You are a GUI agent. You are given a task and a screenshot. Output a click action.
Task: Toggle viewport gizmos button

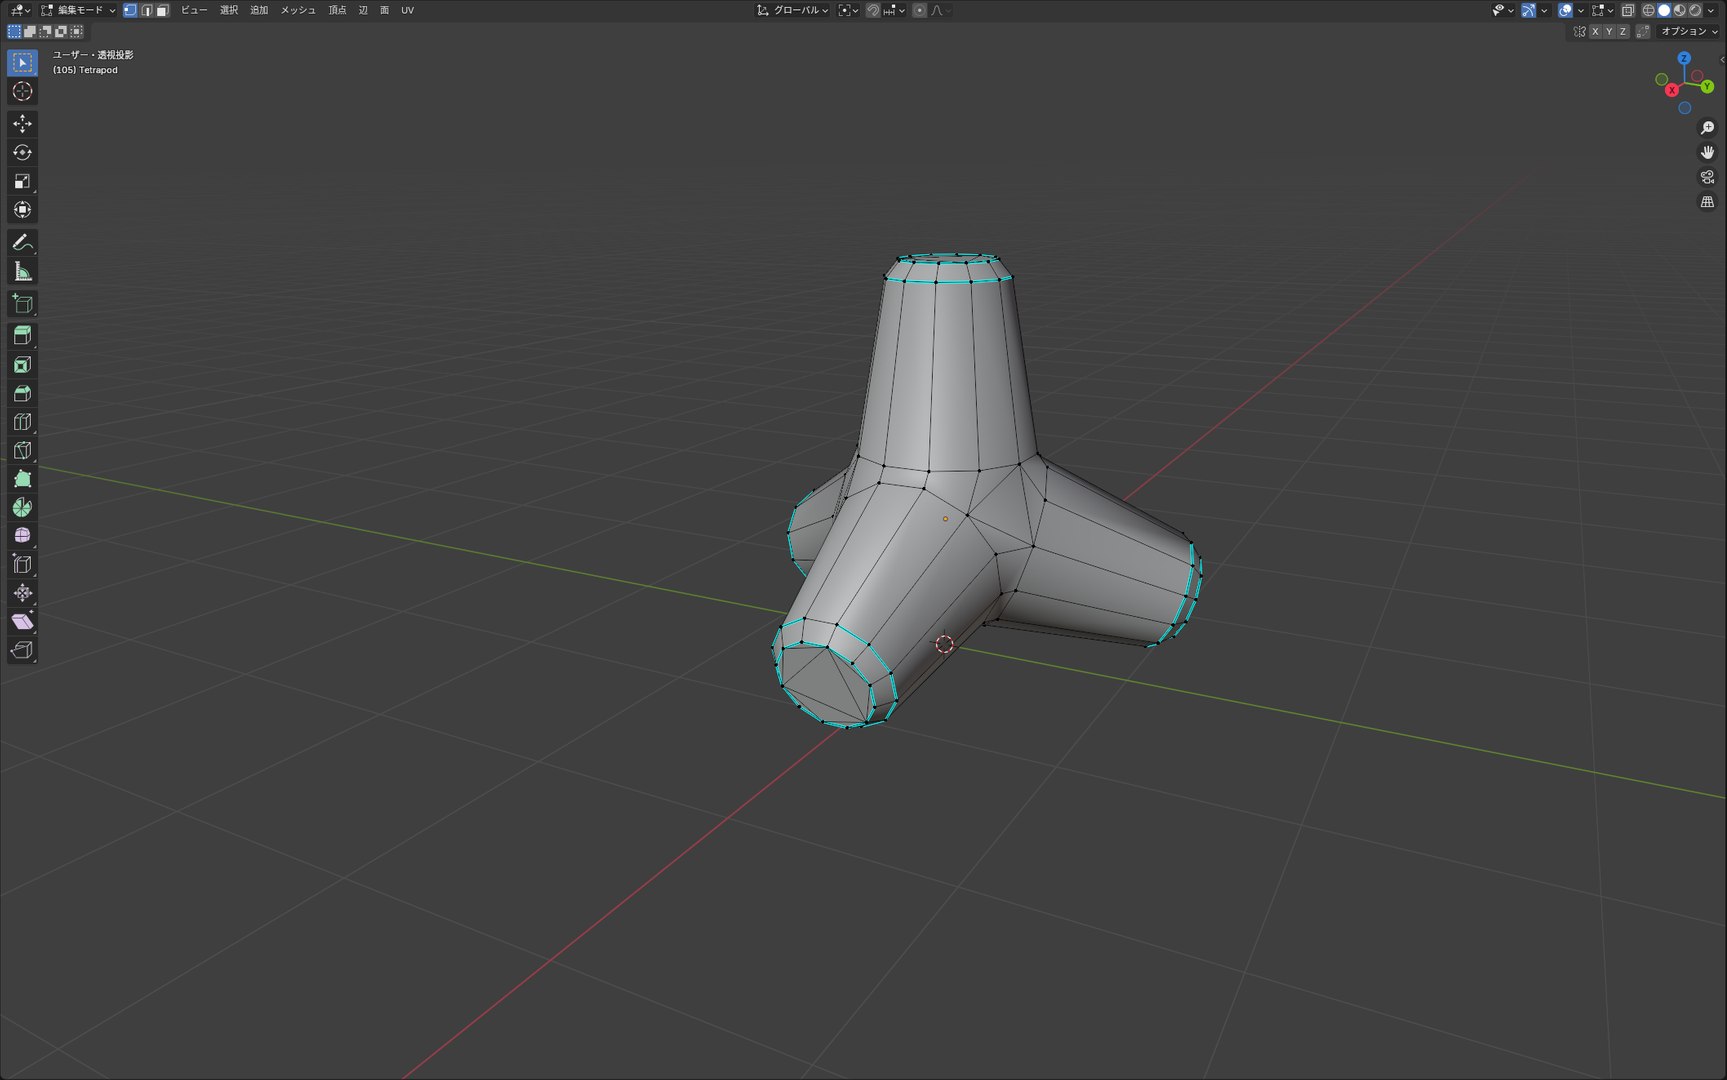pos(1528,10)
